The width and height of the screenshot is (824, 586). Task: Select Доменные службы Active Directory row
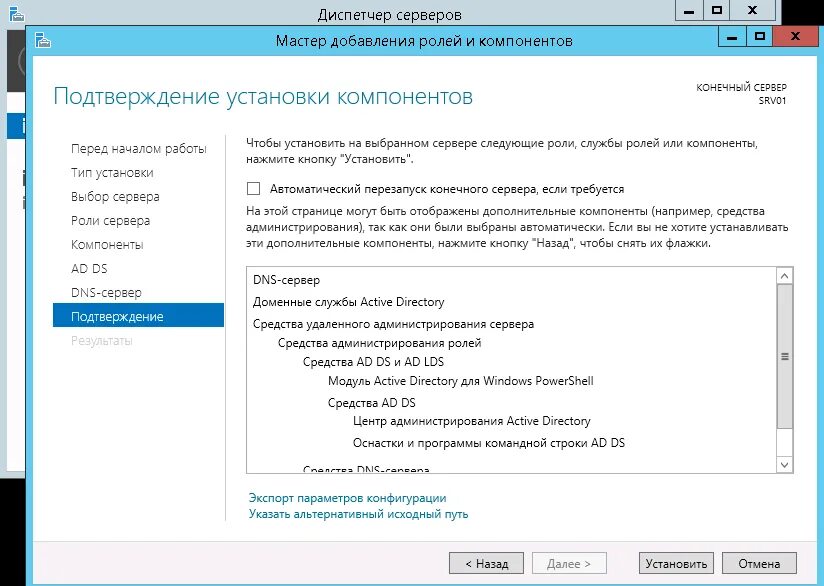click(x=348, y=302)
